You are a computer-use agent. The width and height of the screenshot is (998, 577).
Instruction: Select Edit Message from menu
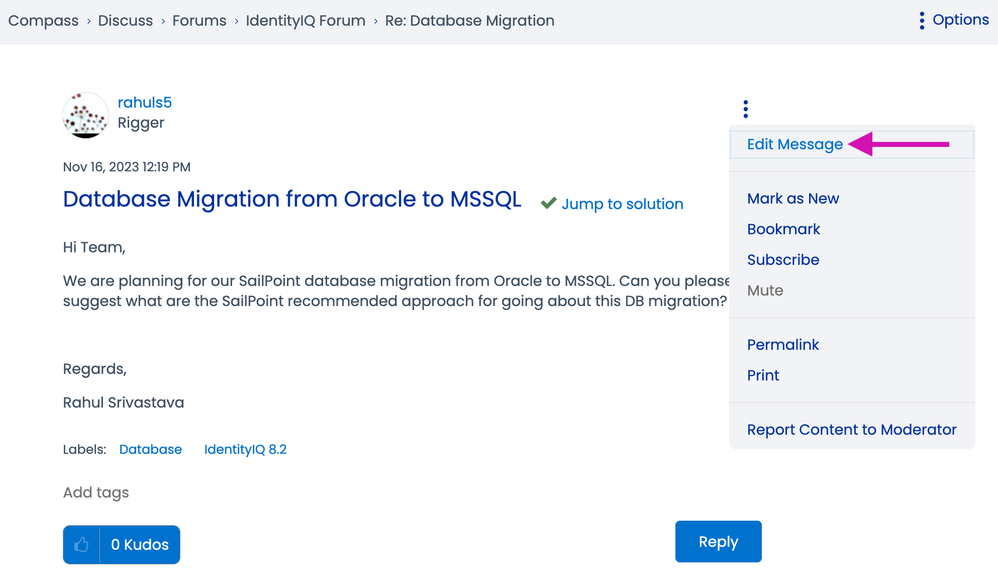[x=794, y=144]
